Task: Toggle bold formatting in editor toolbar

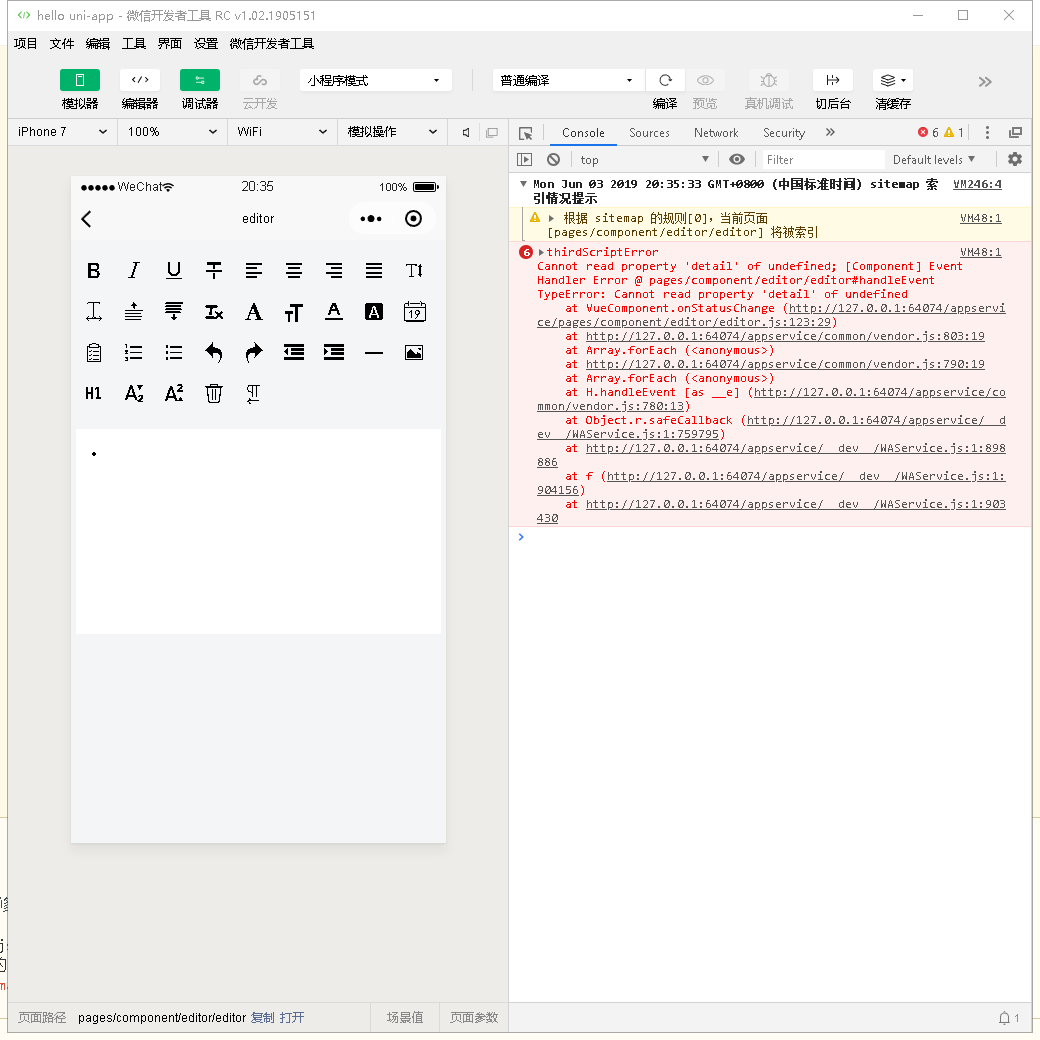Action: point(94,271)
